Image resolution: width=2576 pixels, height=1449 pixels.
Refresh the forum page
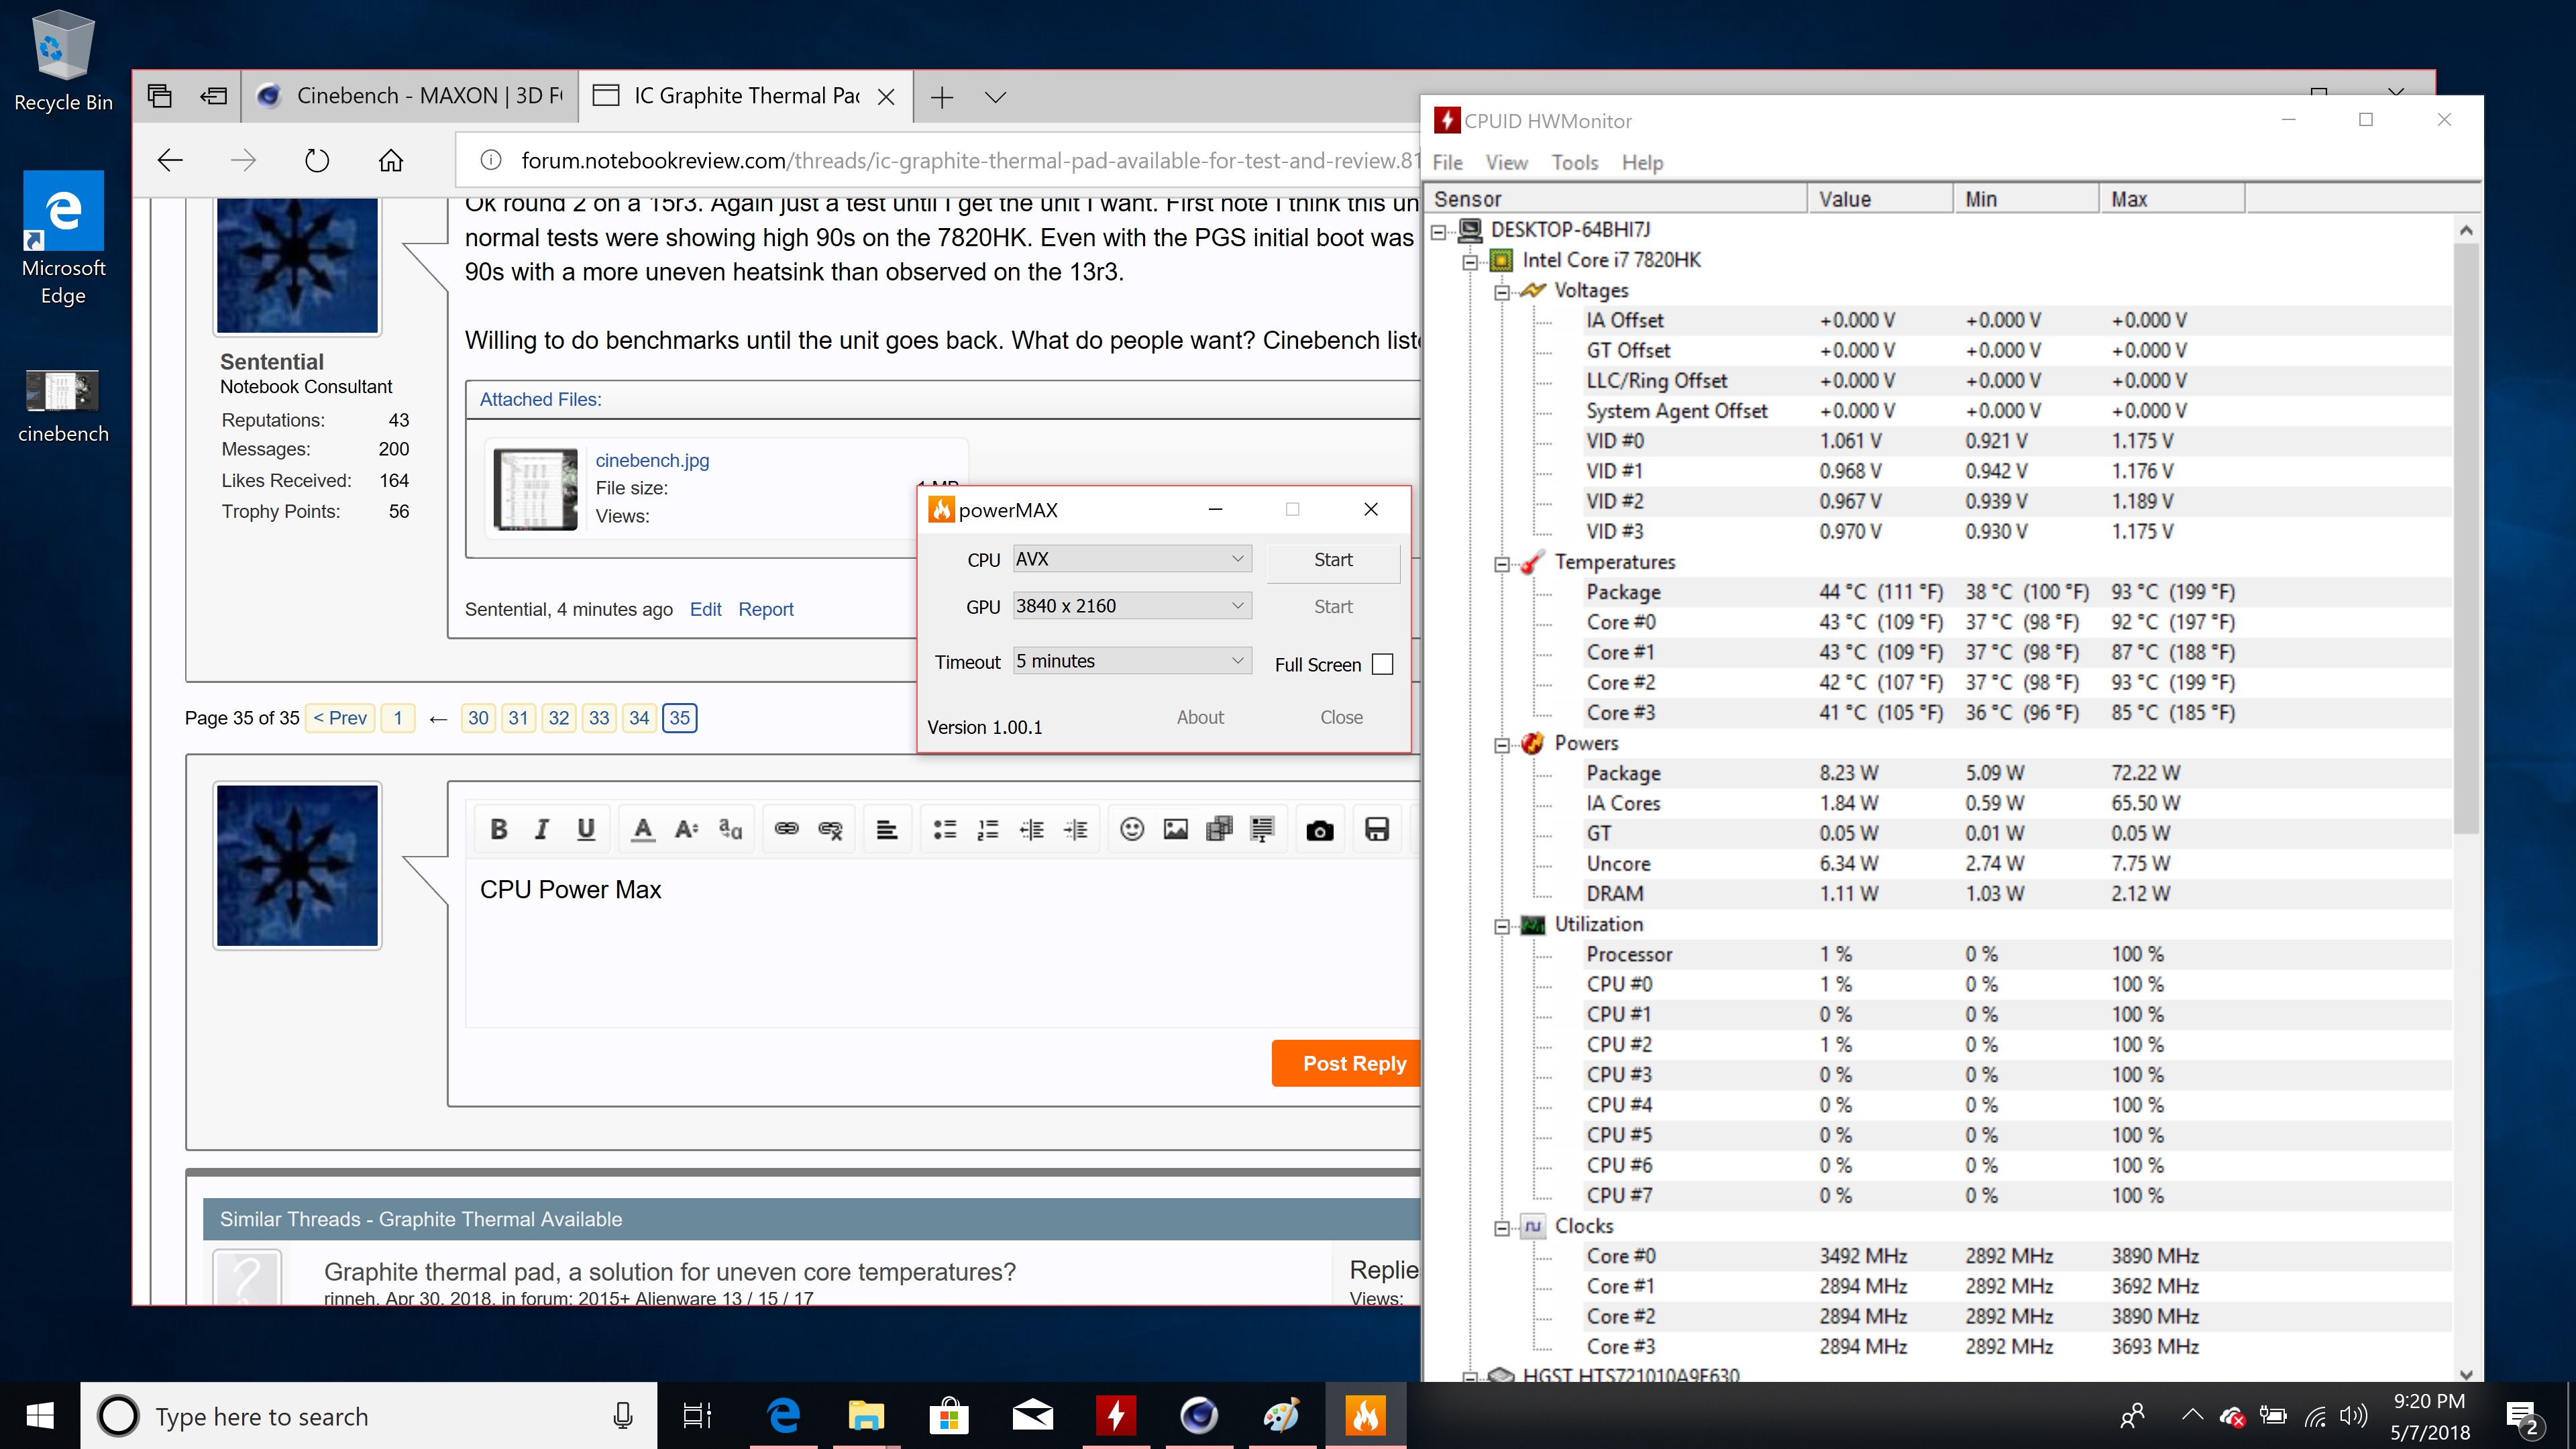tap(317, 160)
